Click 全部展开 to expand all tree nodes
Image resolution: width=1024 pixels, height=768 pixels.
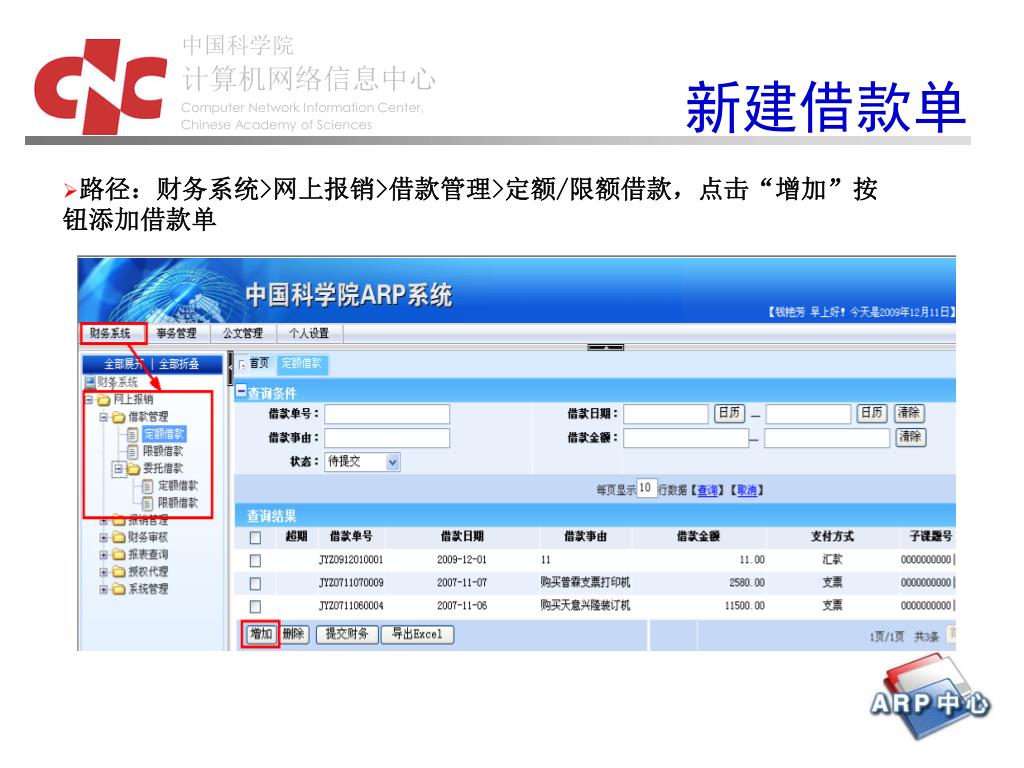[124, 364]
